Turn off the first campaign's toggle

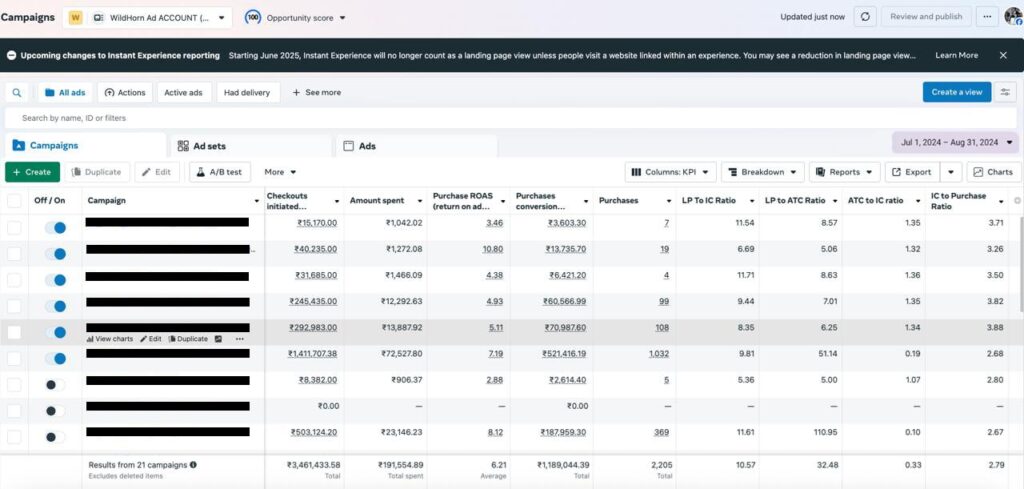55,228
